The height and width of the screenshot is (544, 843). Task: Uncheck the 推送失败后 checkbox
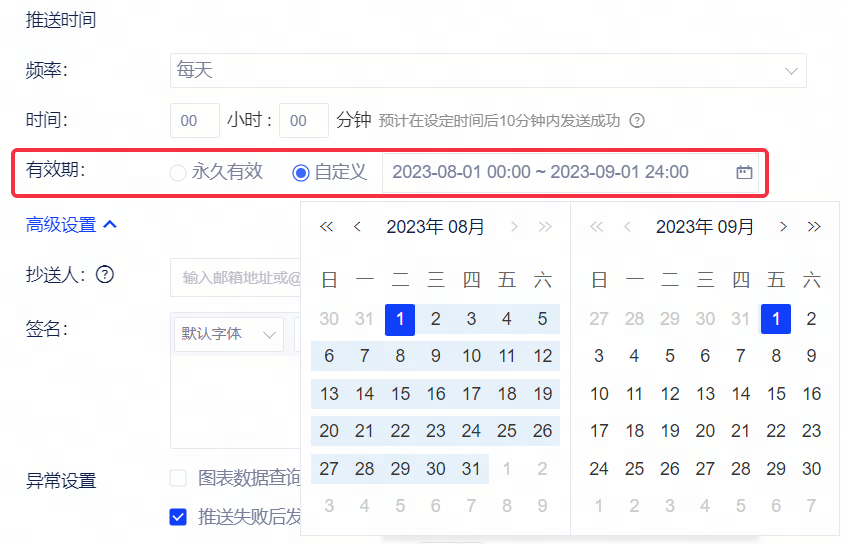coord(178,517)
